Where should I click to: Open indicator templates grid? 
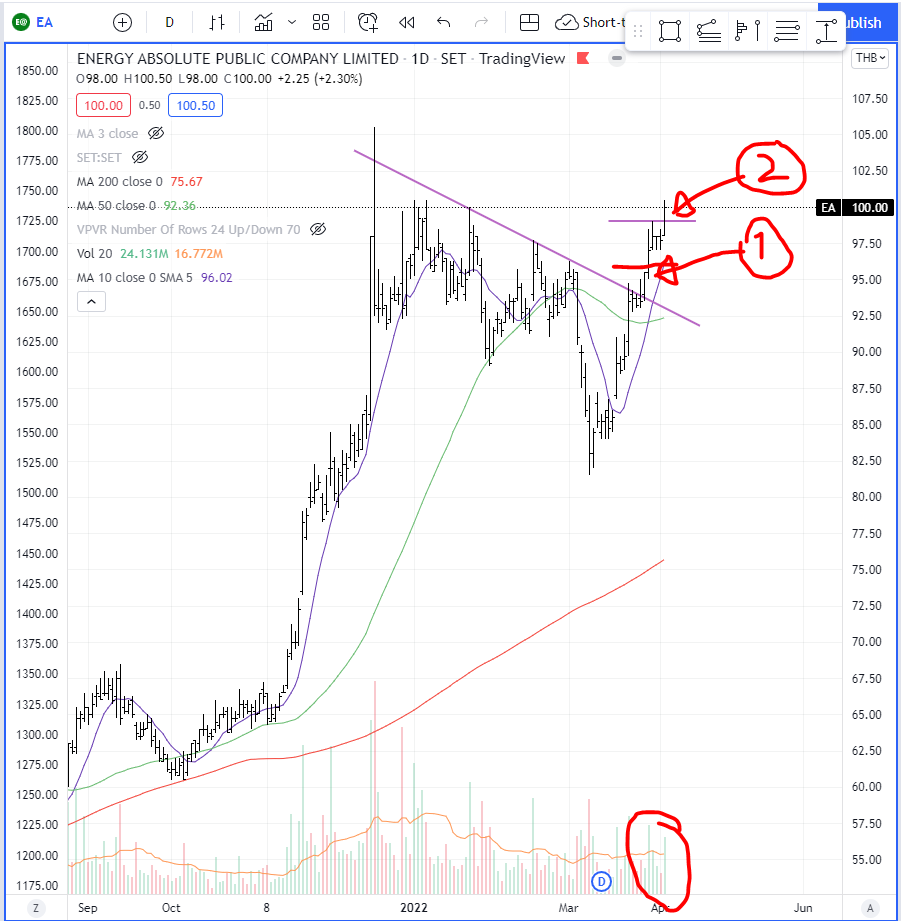[321, 22]
